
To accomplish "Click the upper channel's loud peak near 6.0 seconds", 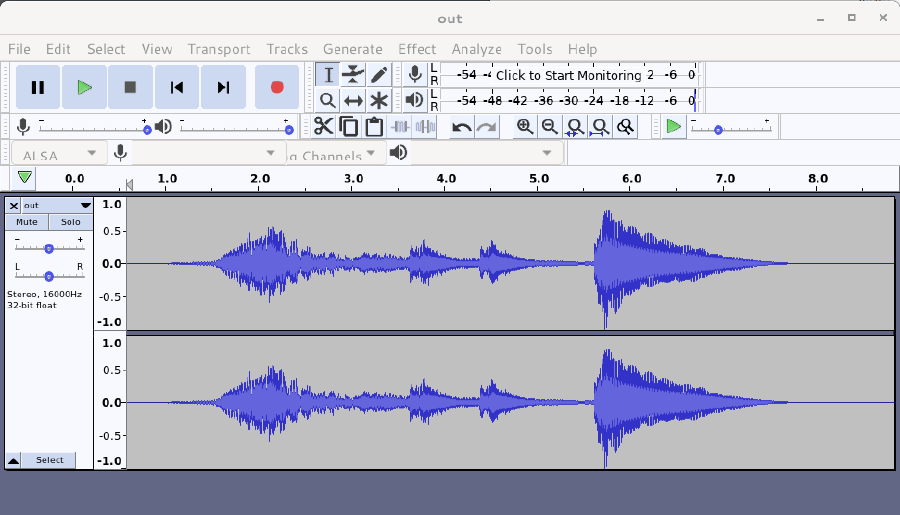I will click(607, 264).
